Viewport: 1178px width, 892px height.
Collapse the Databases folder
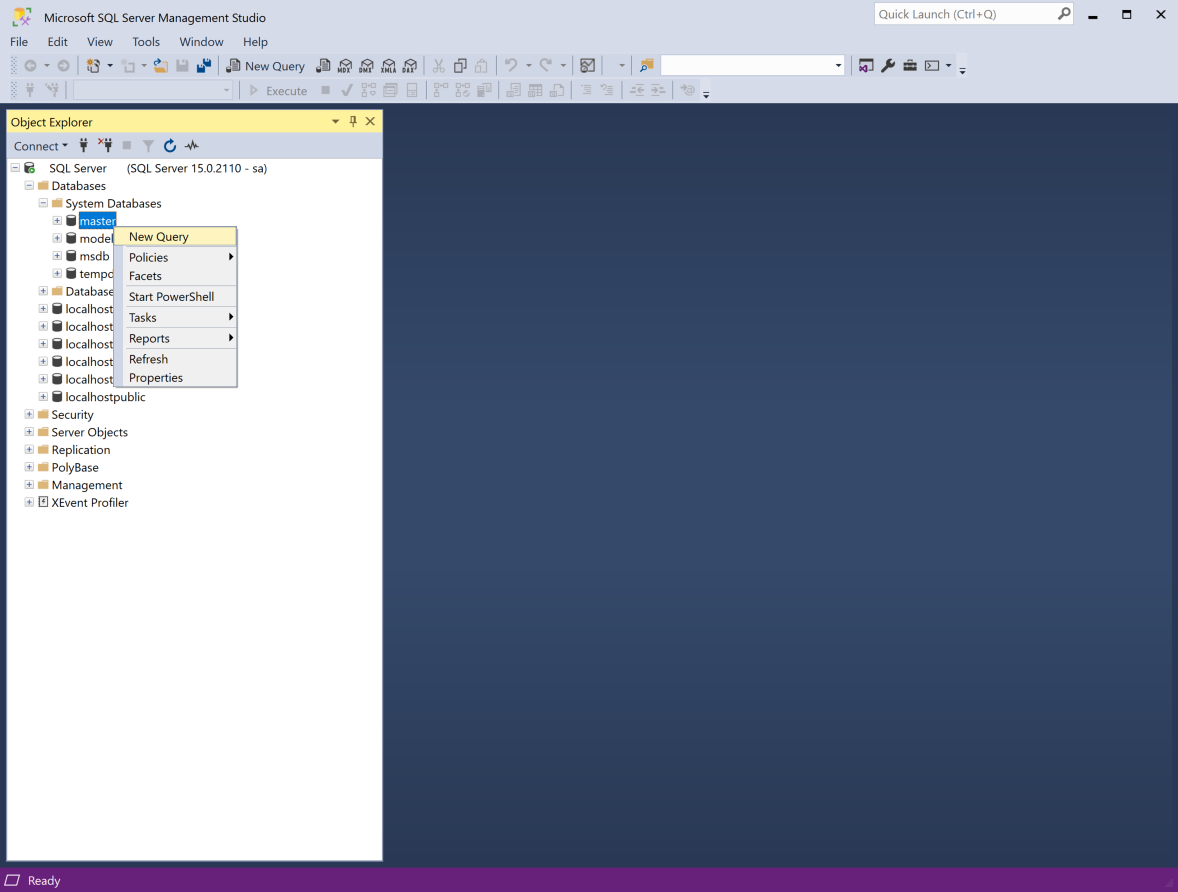point(29,186)
